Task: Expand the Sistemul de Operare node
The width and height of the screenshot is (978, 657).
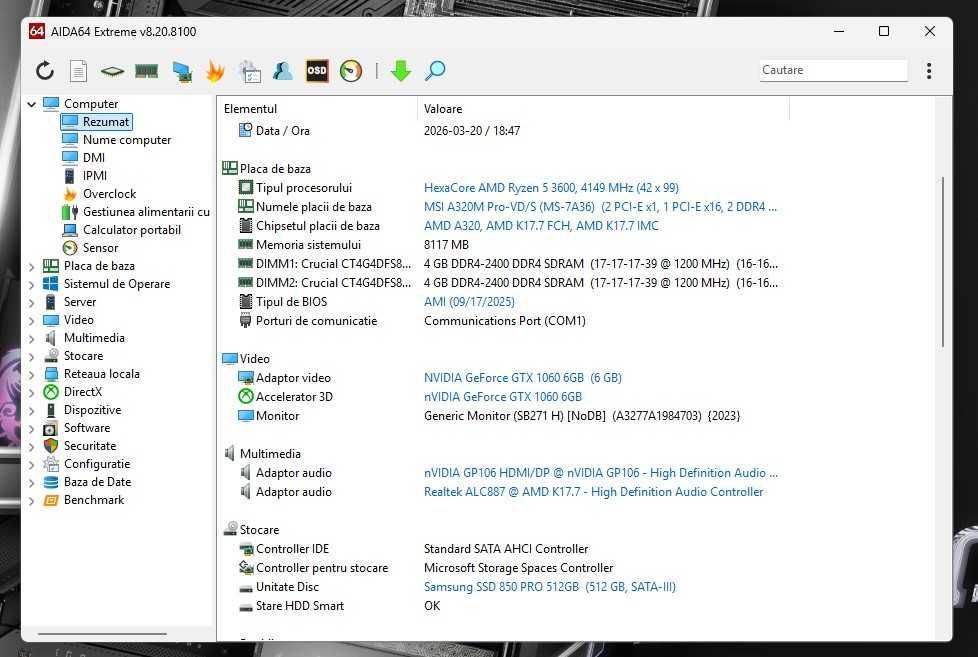Action: [31, 285]
